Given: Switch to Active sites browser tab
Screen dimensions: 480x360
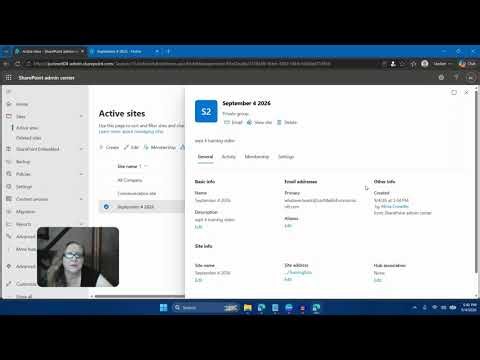Looking at the screenshot, I should [x=50, y=51].
